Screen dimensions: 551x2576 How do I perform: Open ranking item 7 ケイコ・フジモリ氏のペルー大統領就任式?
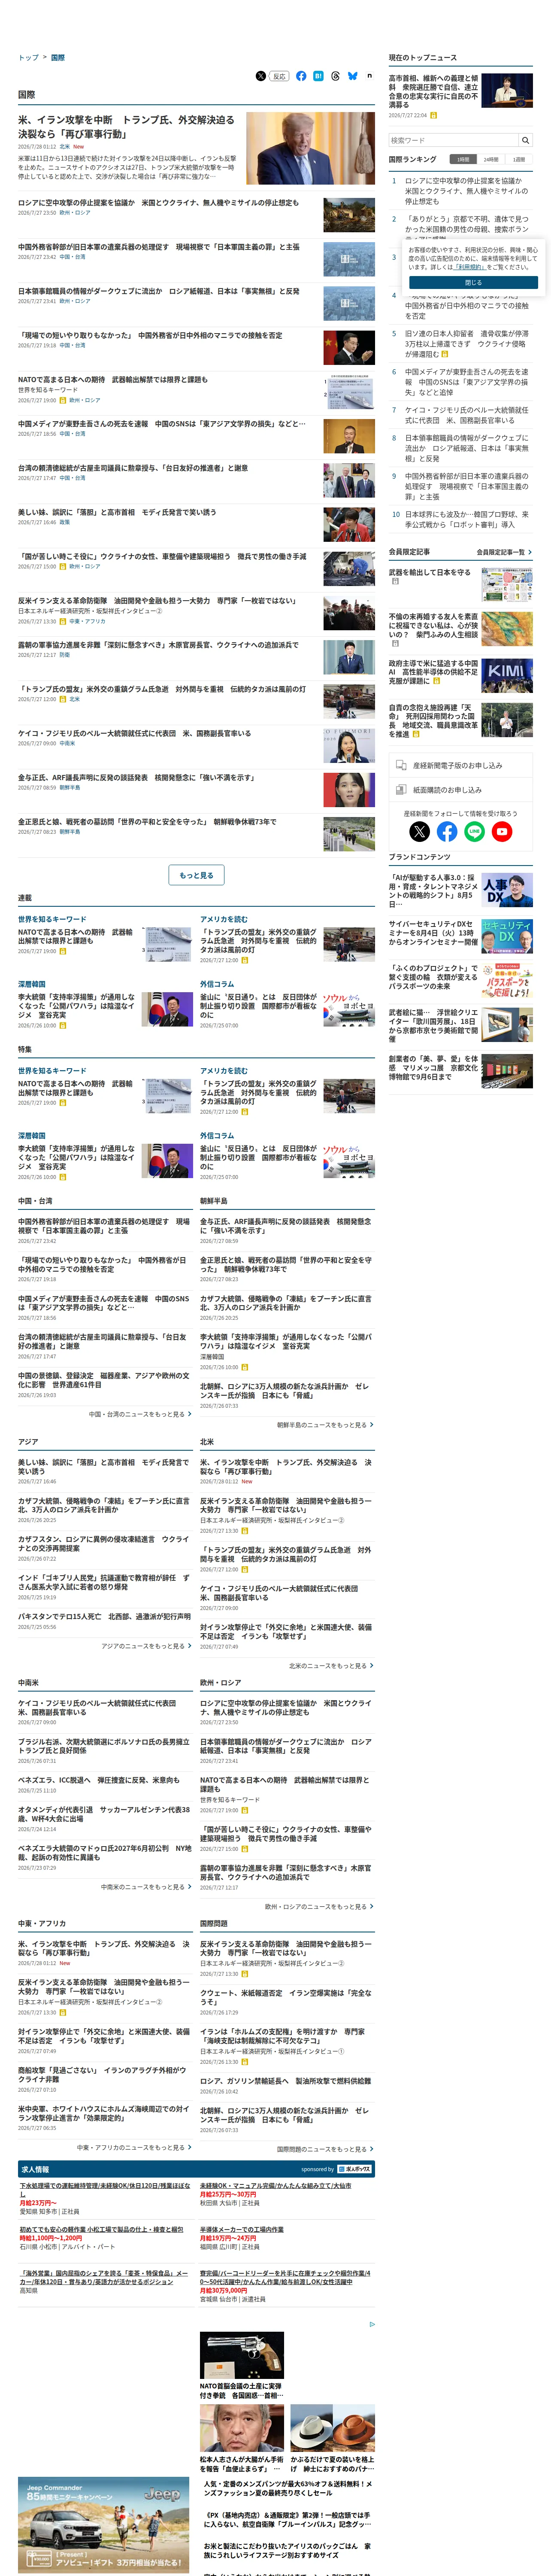467,415
